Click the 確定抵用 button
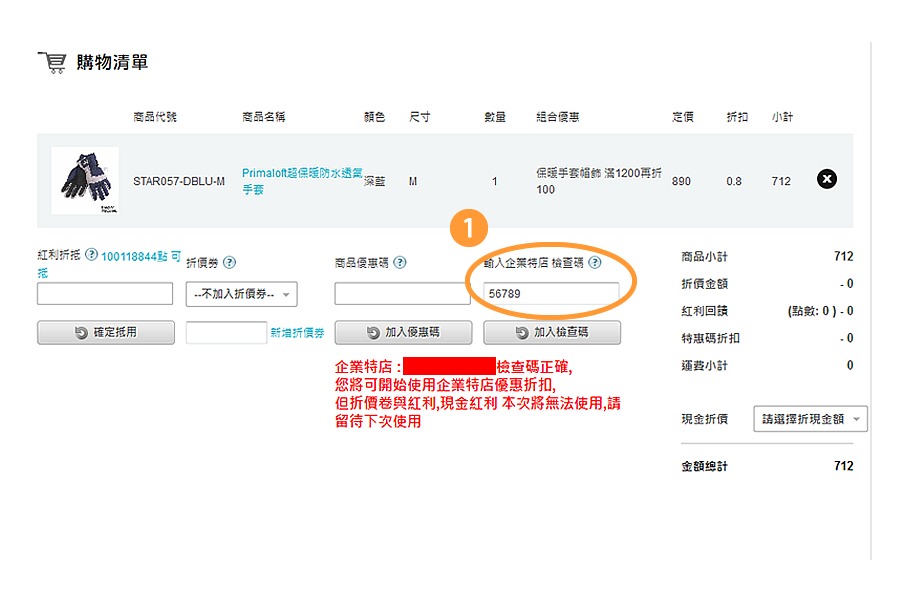 [106, 332]
